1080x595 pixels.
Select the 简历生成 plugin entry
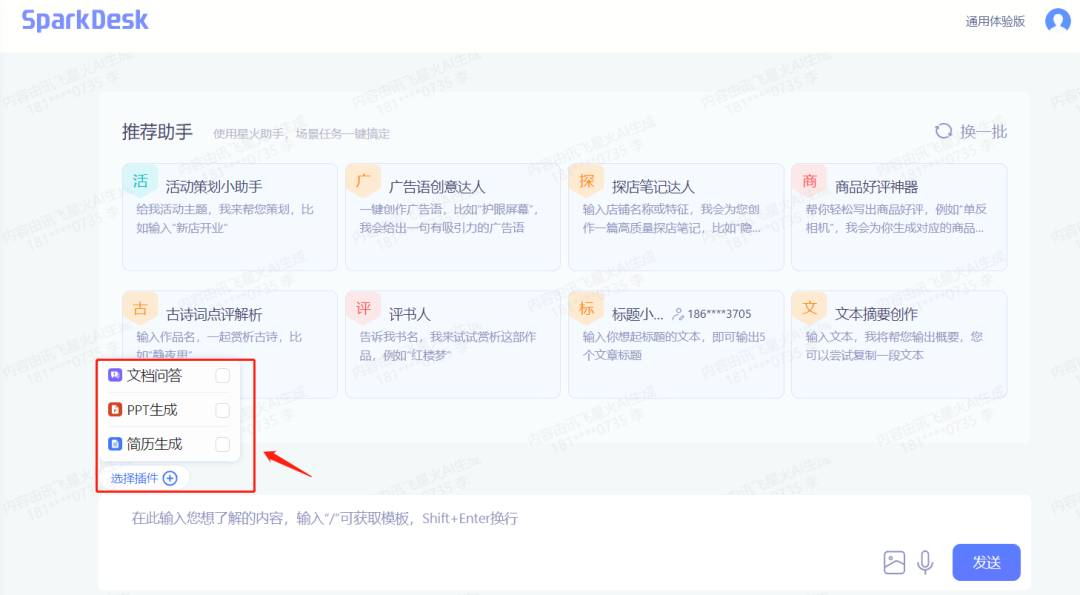169,444
